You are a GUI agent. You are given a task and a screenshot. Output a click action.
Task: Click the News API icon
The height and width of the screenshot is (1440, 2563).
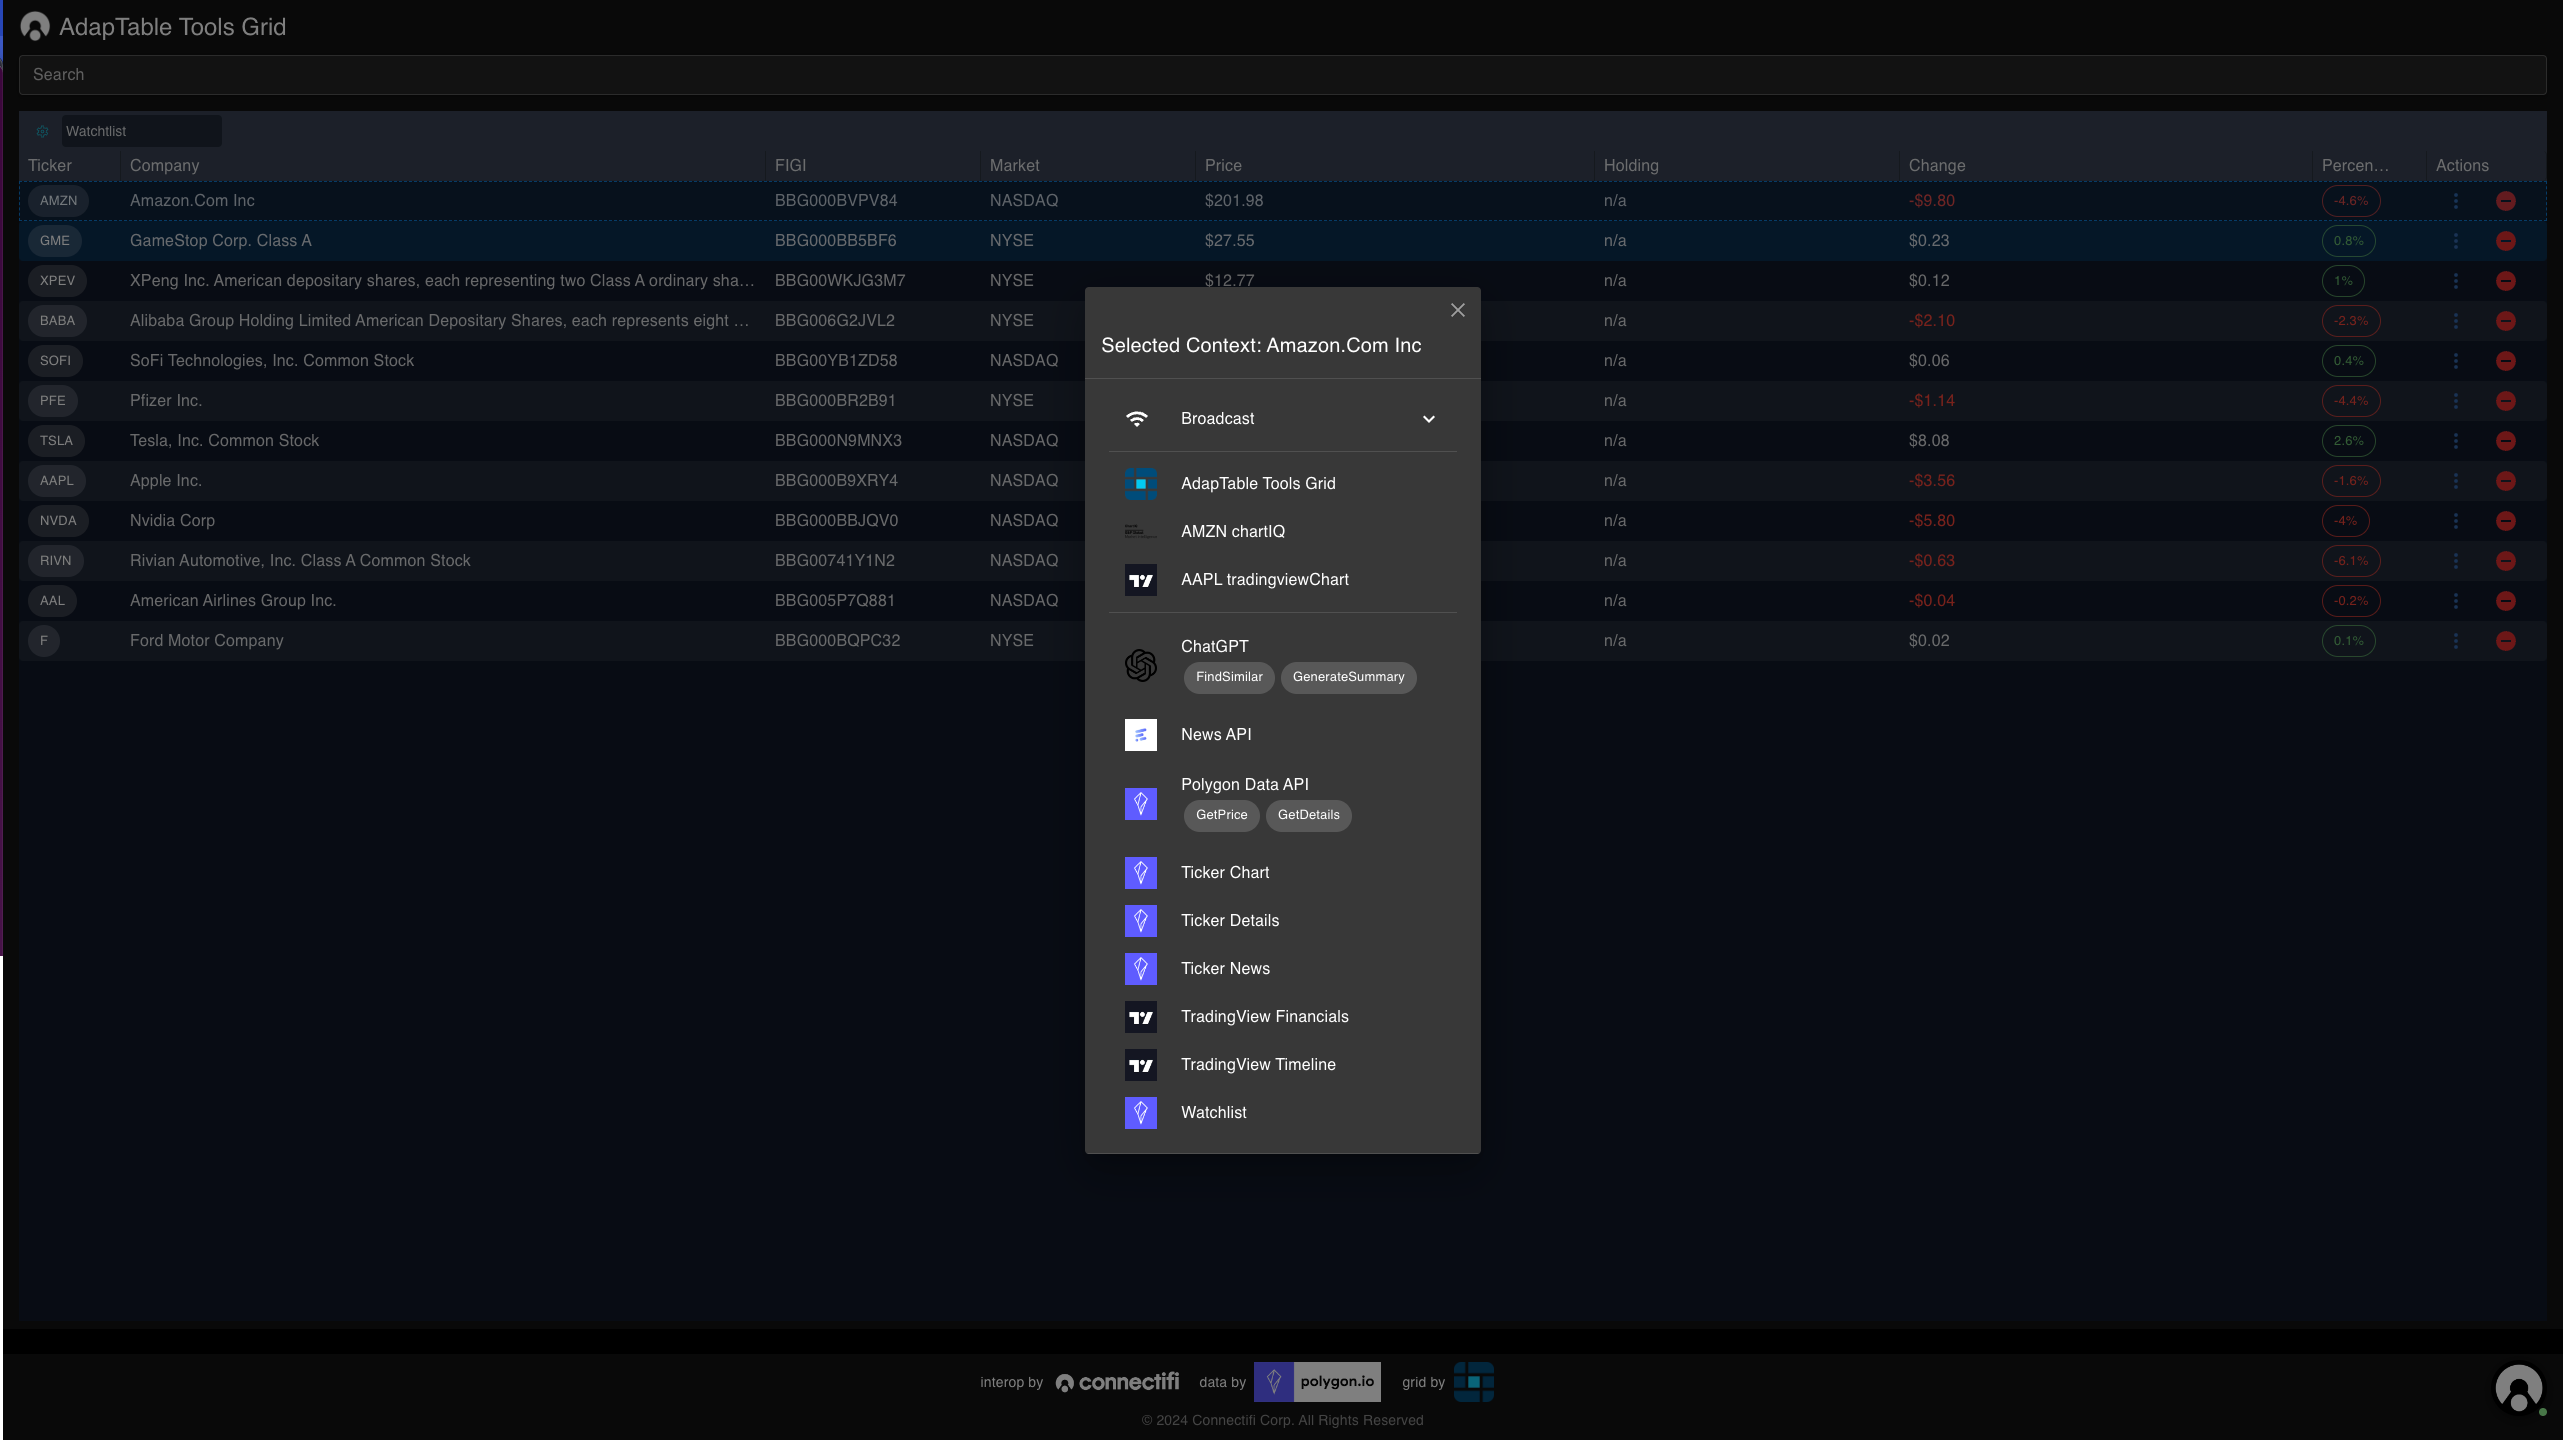point(1141,735)
